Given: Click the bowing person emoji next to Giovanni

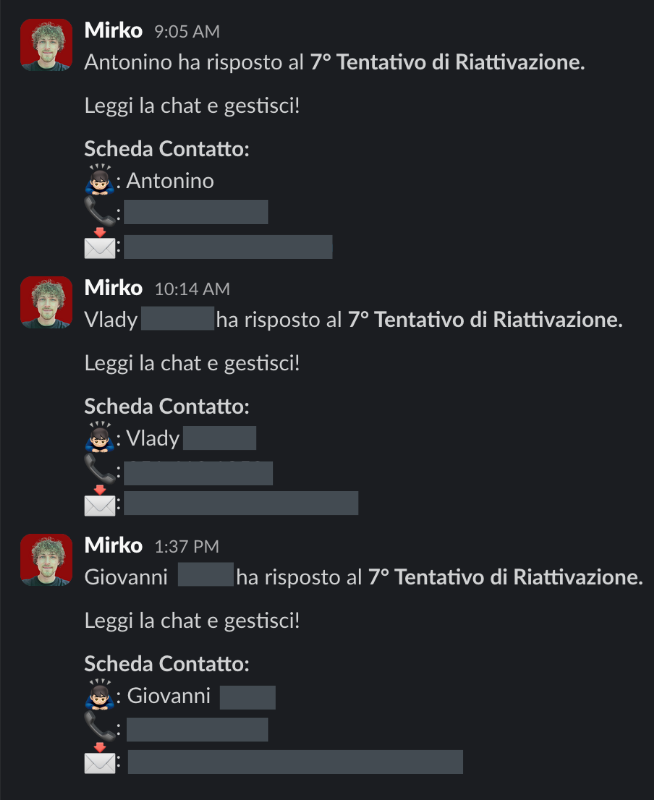Looking at the screenshot, I should click(99, 695).
